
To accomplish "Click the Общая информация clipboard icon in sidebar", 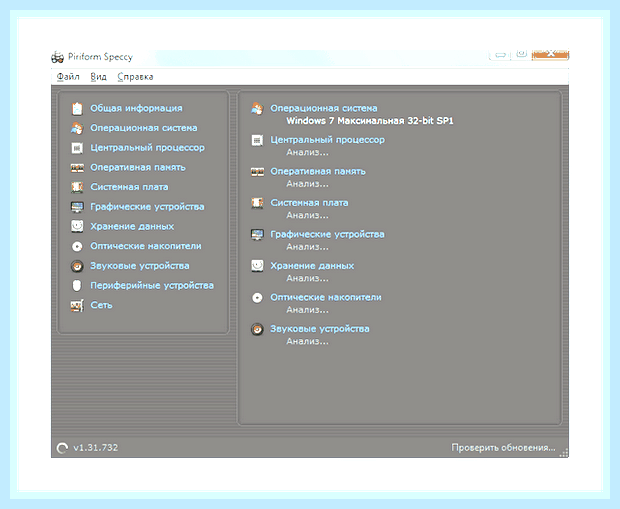I will point(77,108).
